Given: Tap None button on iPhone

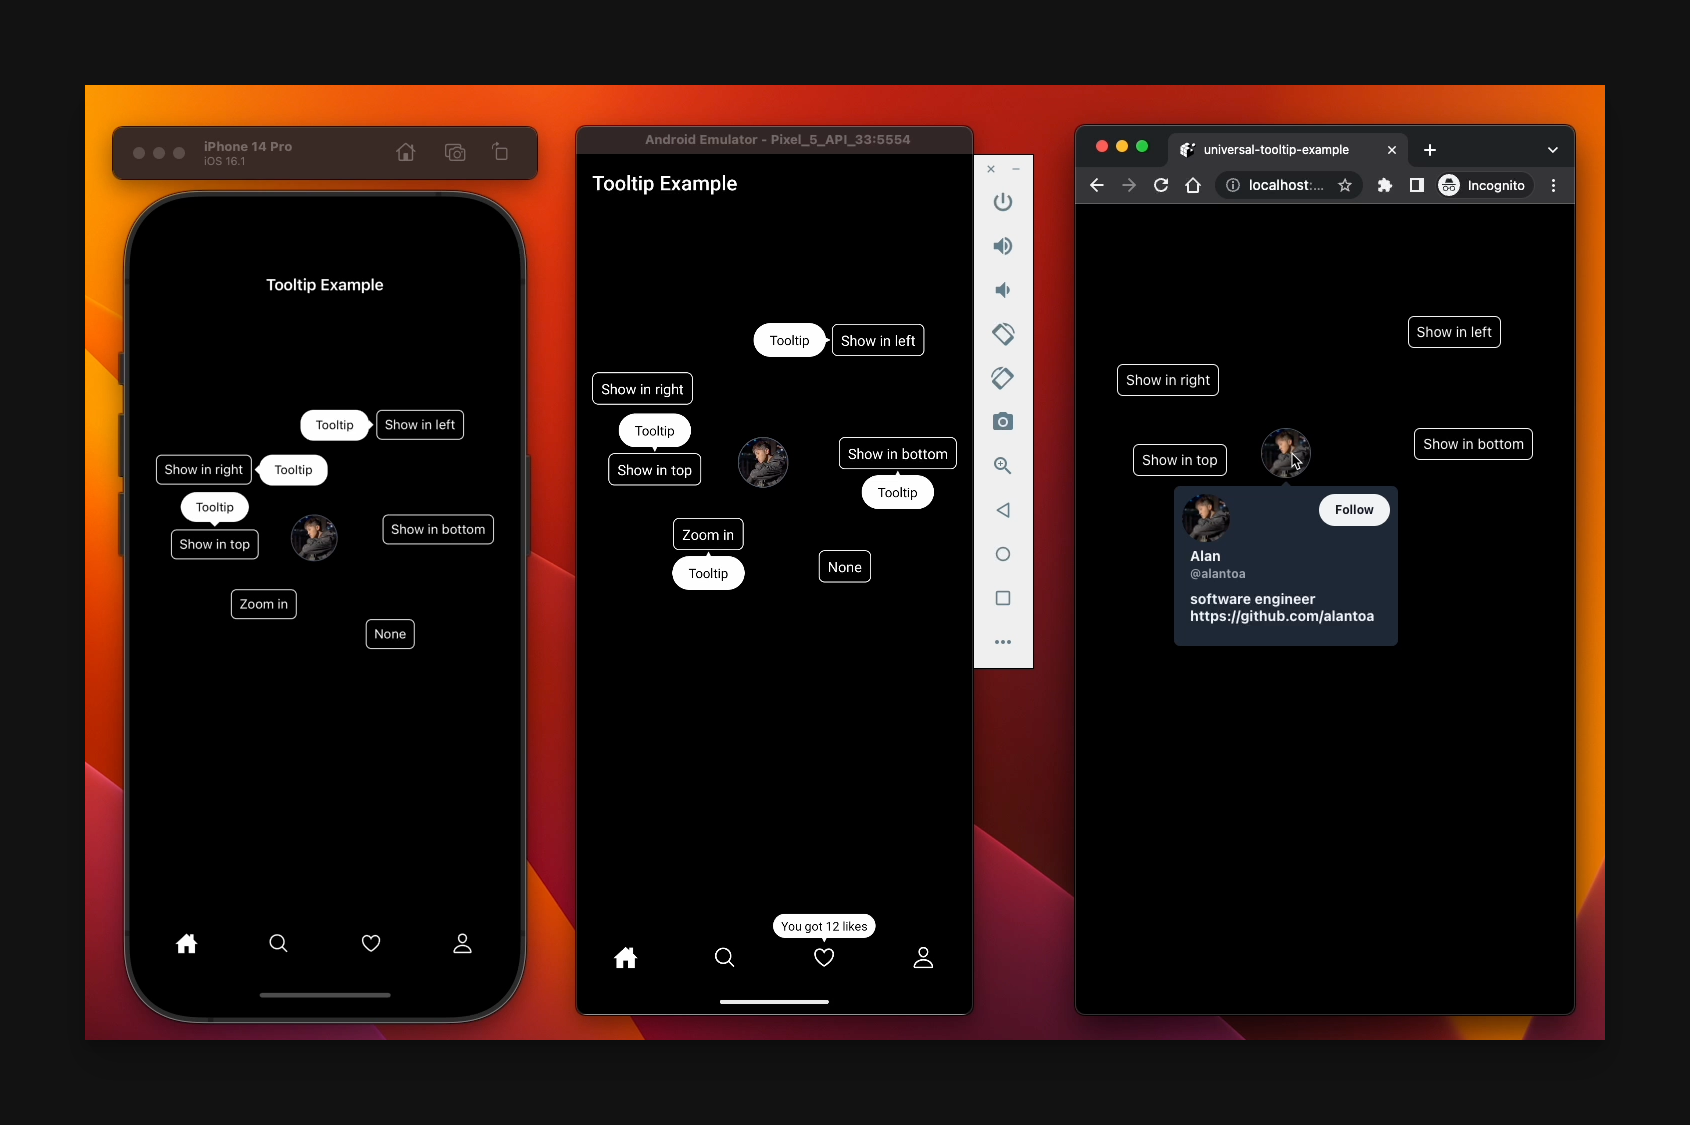Looking at the screenshot, I should coord(390,634).
